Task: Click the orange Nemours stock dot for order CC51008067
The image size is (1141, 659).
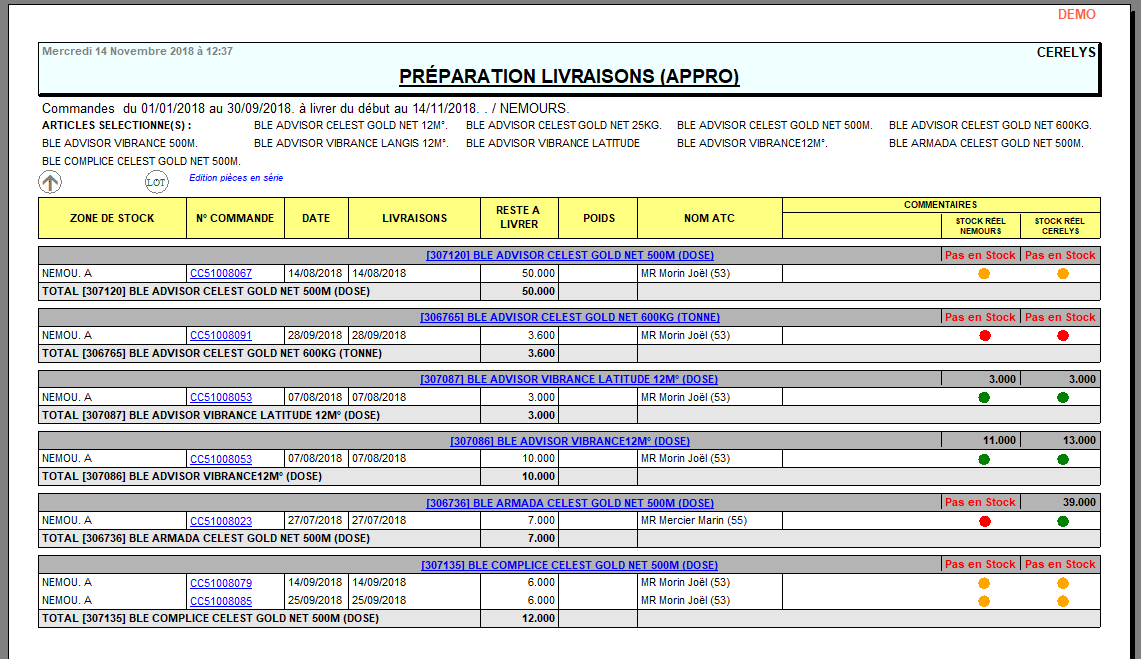Action: tap(985, 272)
